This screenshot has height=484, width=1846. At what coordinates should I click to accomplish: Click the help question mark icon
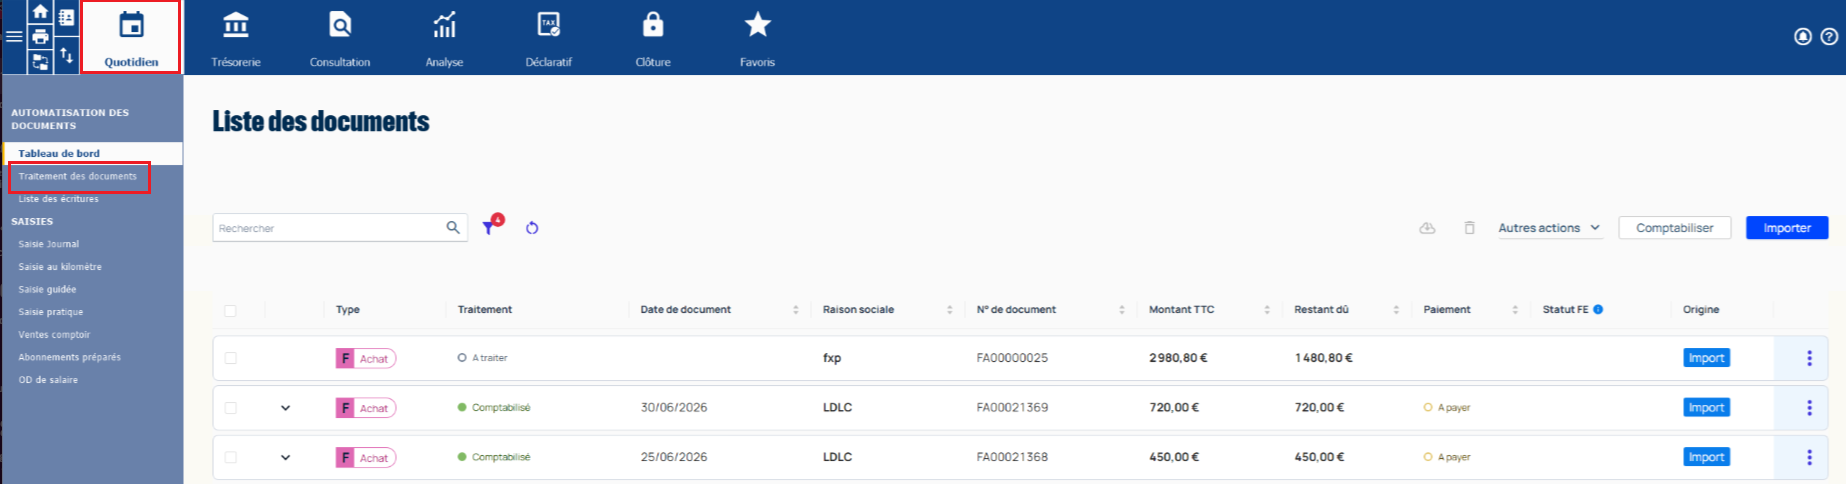1829,37
